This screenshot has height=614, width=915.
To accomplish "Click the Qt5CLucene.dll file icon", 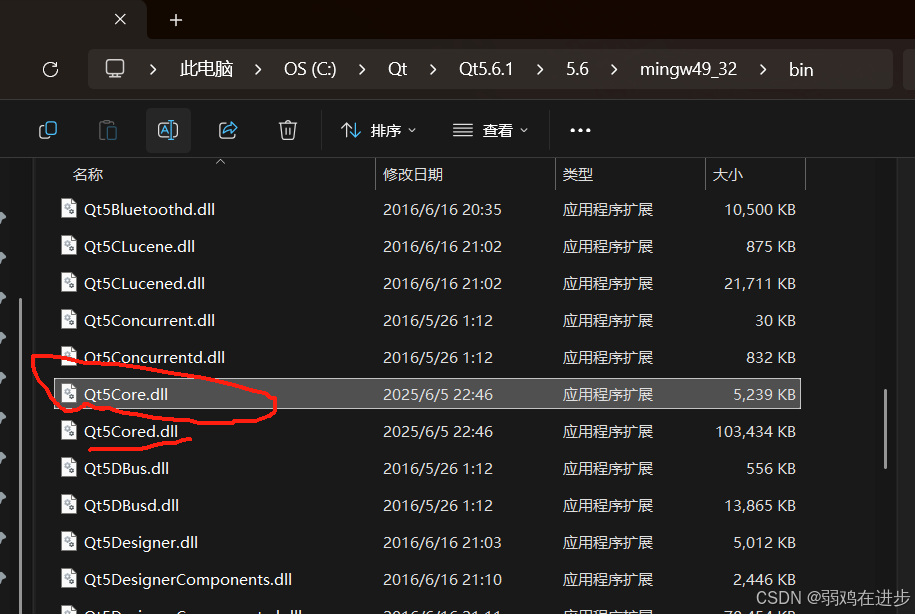I will click(x=69, y=245).
